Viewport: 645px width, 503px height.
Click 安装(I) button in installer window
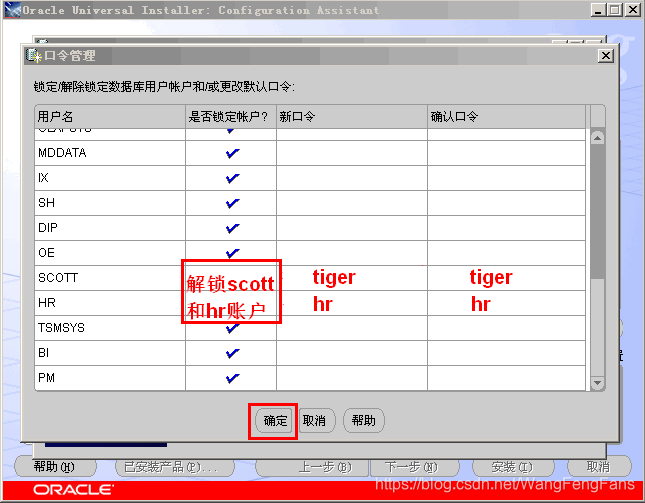pos(513,467)
